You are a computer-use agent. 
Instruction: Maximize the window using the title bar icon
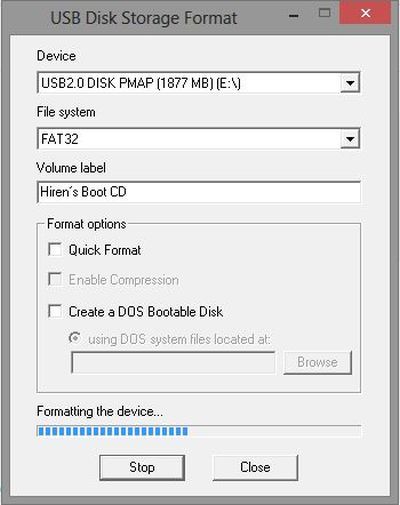pos(324,13)
